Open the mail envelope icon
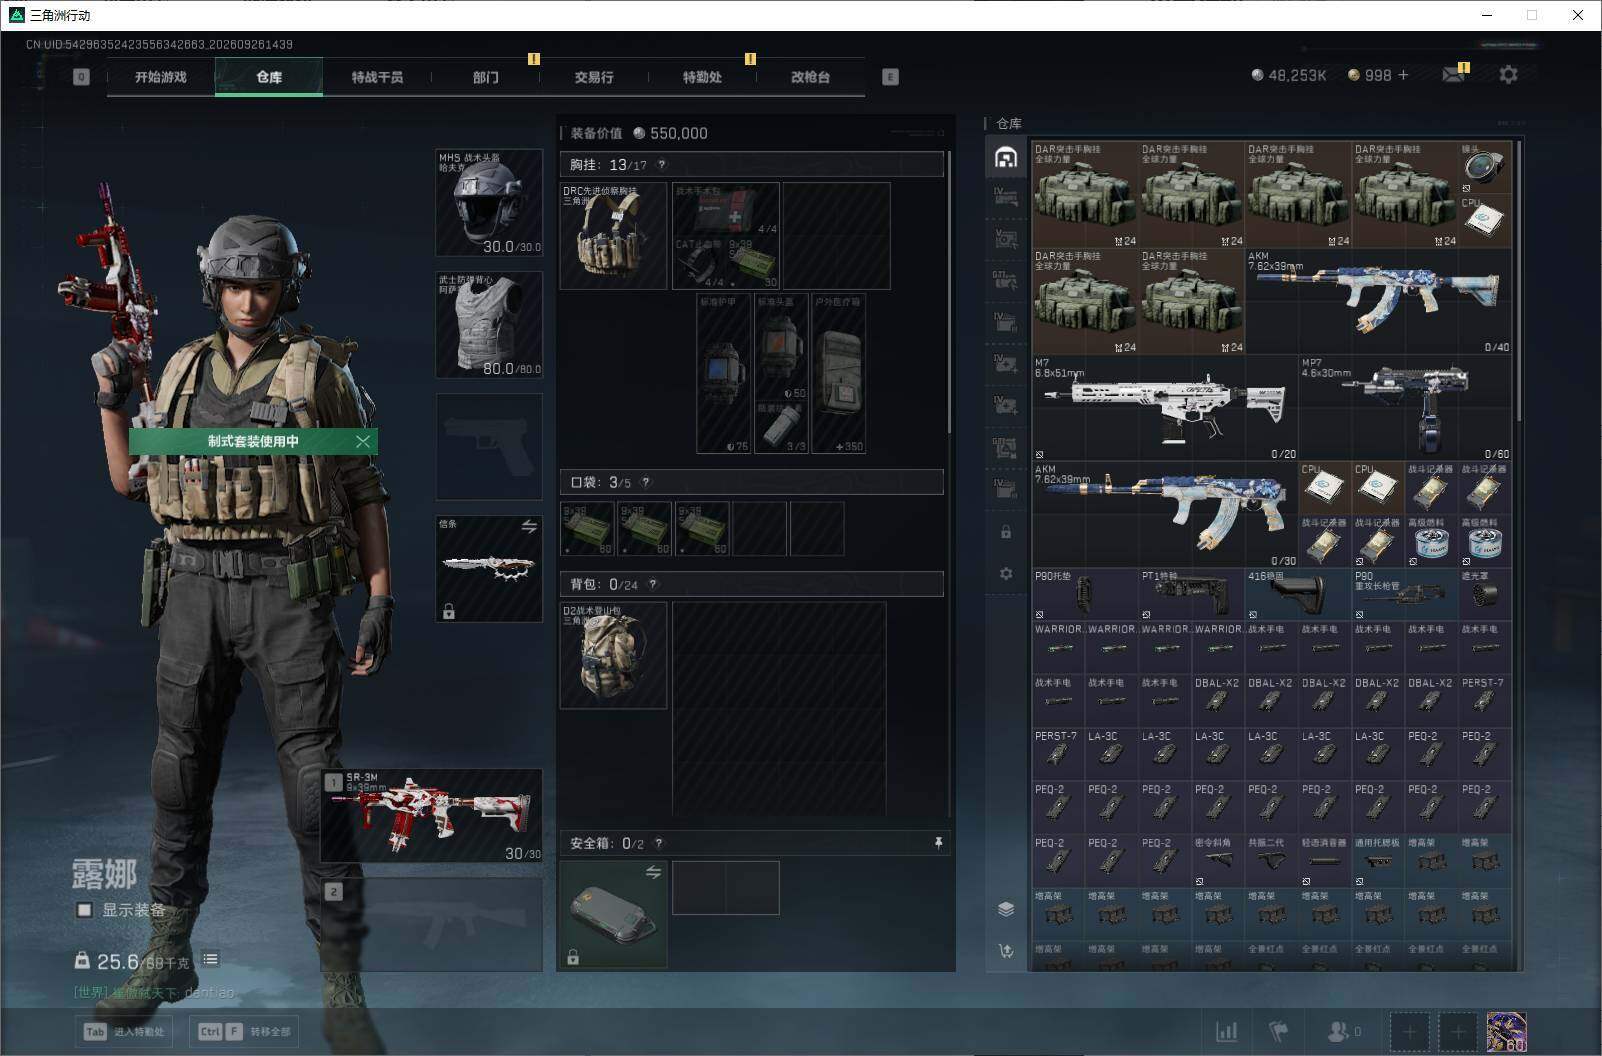This screenshot has height=1056, width=1602. [x=1454, y=75]
